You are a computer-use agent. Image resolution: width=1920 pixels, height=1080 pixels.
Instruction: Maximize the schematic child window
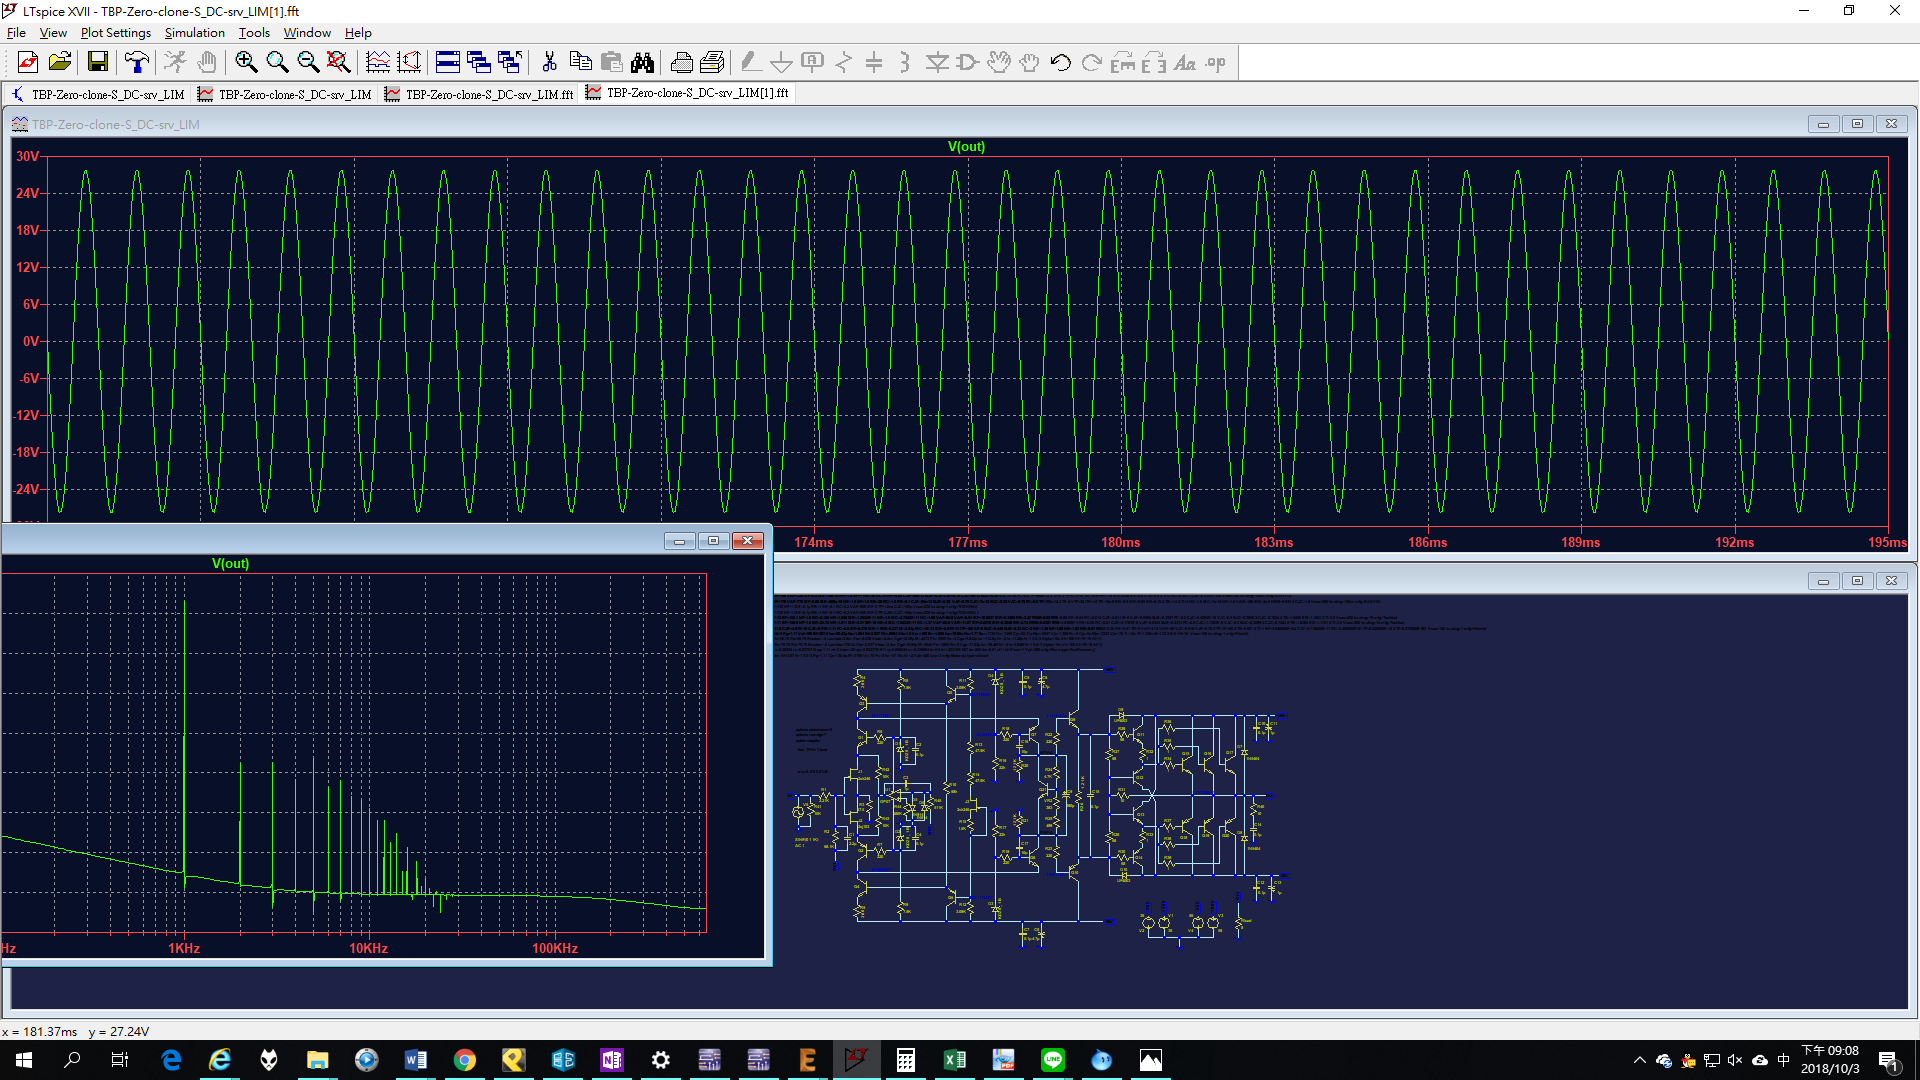[x=1857, y=581]
